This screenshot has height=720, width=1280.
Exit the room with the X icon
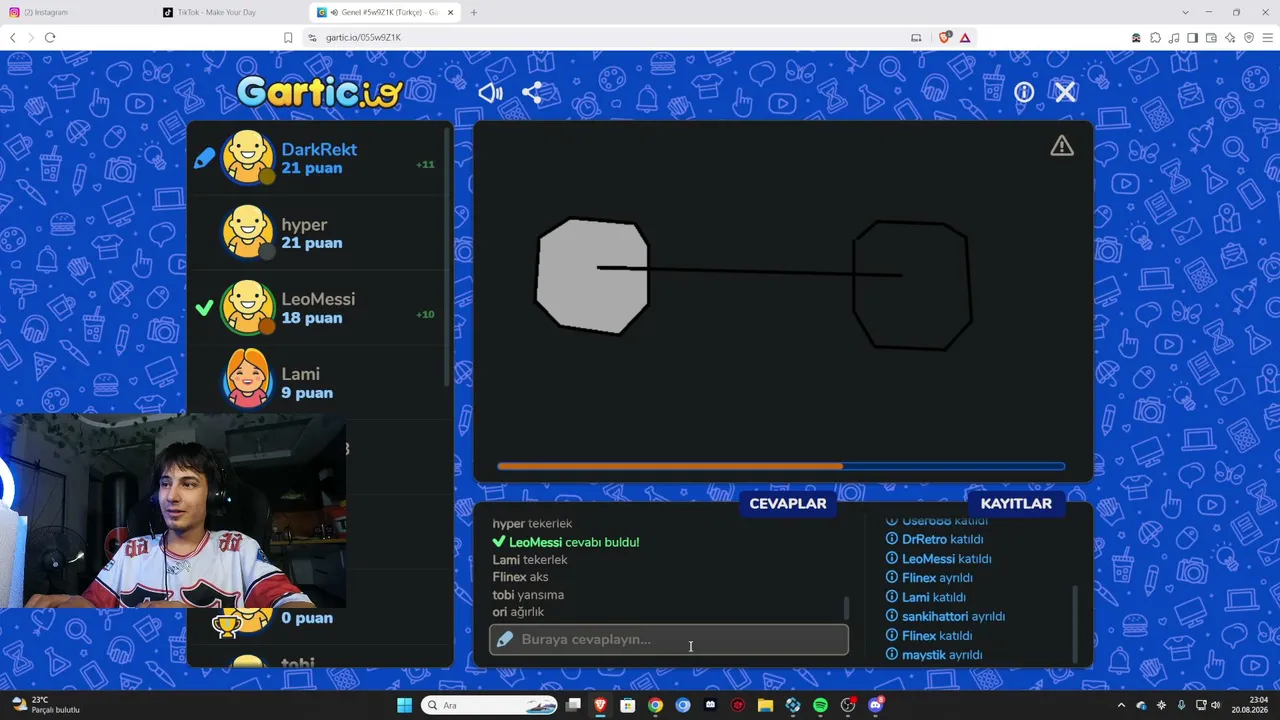(x=1065, y=93)
